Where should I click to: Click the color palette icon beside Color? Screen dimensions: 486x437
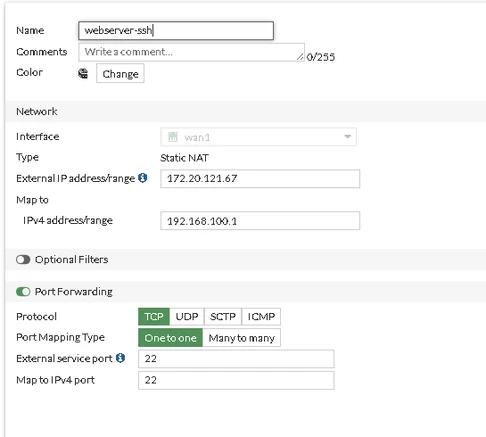83,73
